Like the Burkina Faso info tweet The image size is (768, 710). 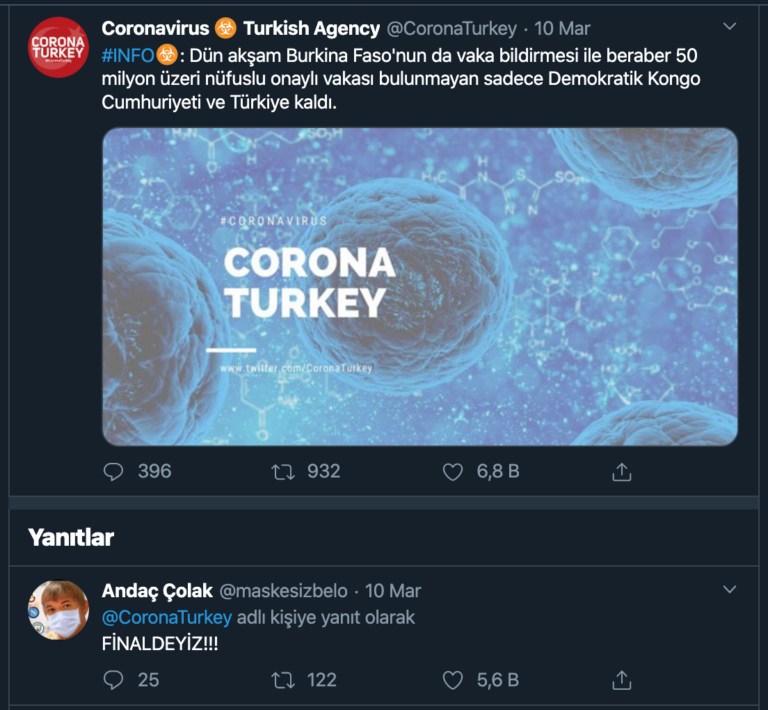[453, 472]
